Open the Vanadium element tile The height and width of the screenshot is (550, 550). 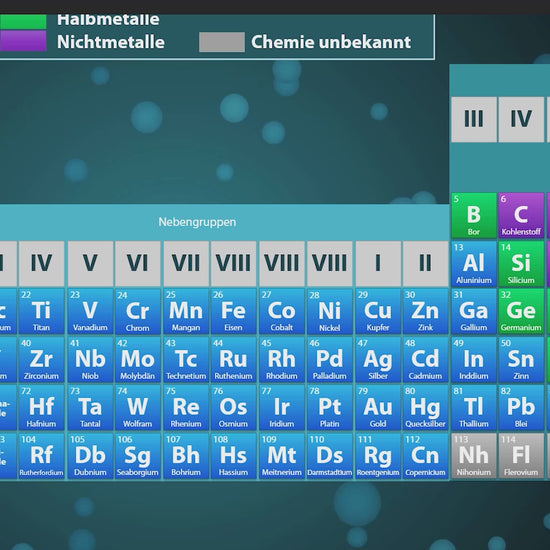pyautogui.click(x=90, y=311)
